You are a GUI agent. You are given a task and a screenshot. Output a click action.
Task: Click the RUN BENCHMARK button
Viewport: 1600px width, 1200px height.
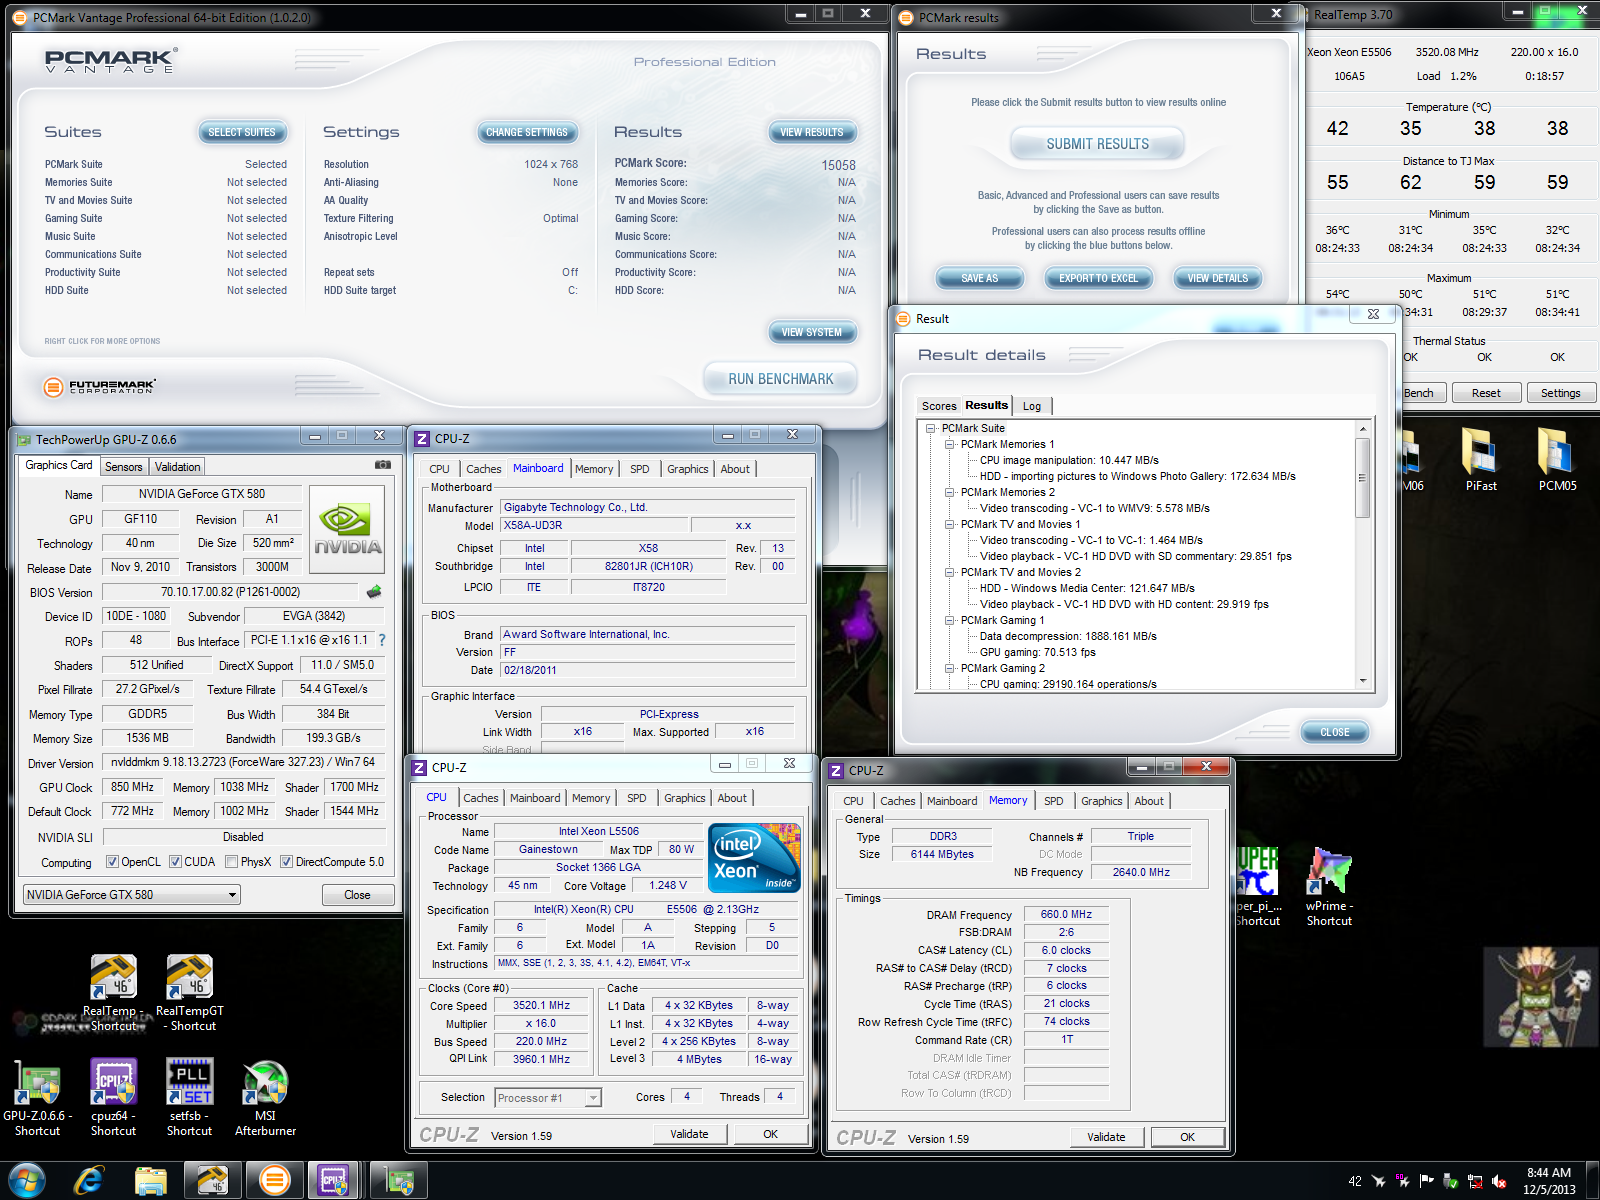[x=781, y=379]
